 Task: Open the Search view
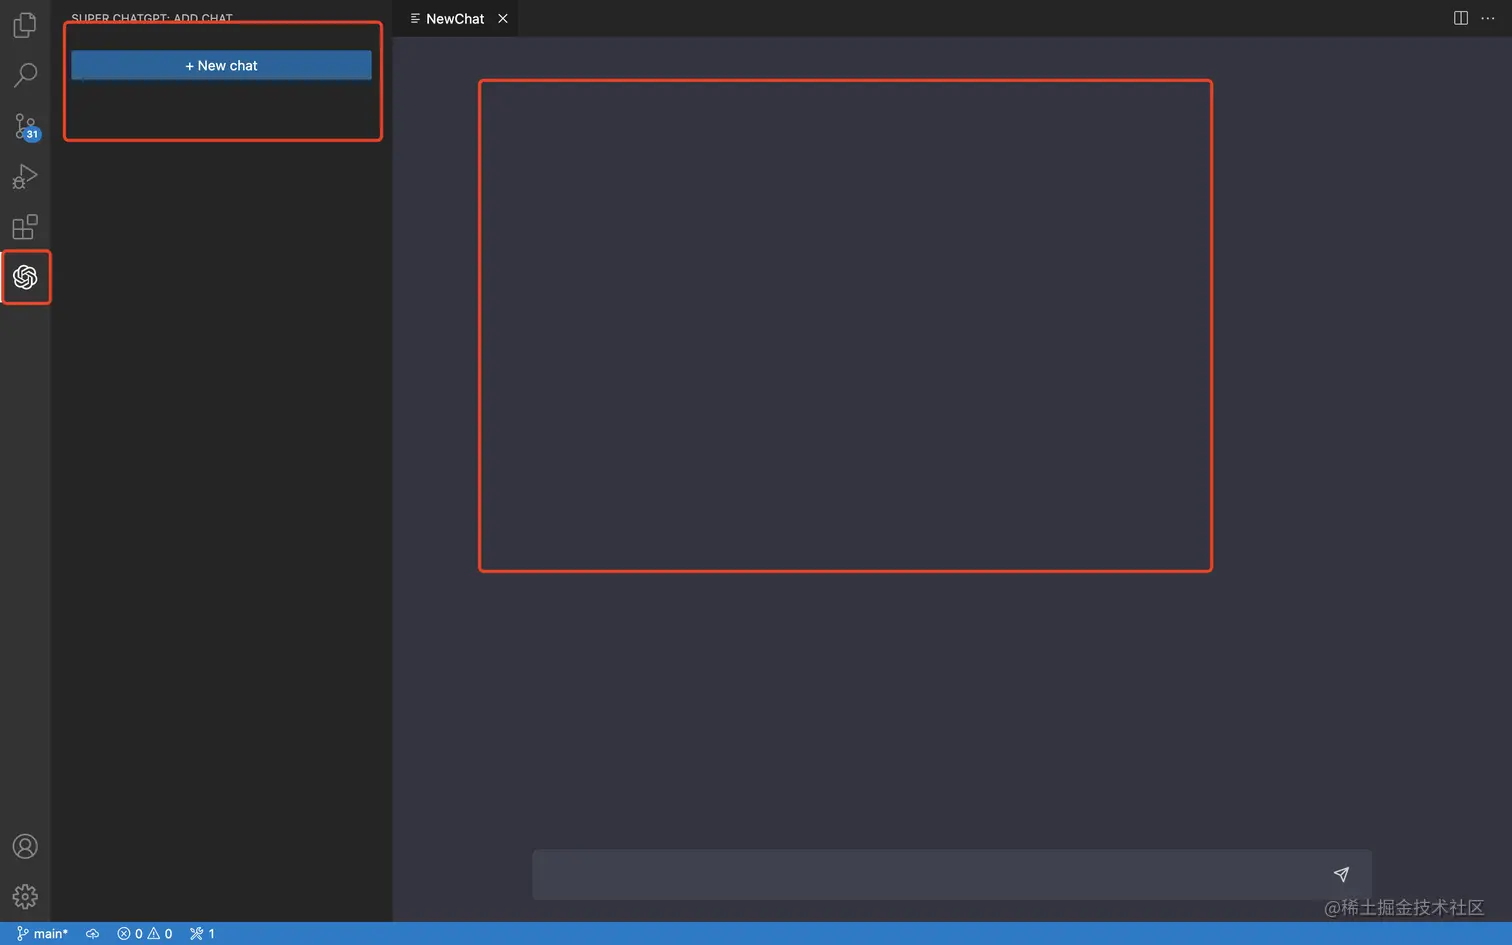click(25, 75)
